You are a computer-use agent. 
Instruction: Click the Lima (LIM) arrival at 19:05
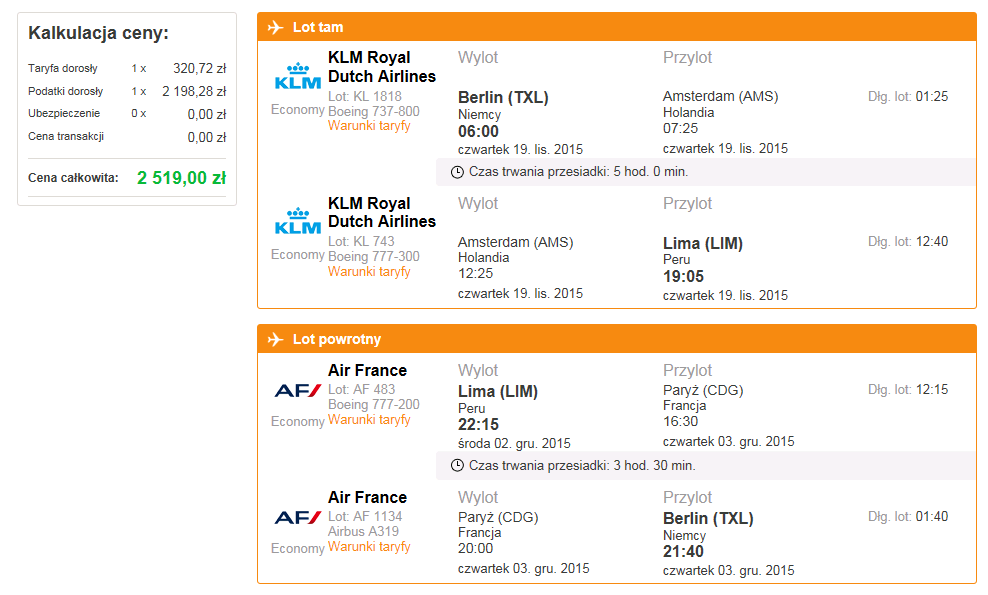tap(703, 243)
